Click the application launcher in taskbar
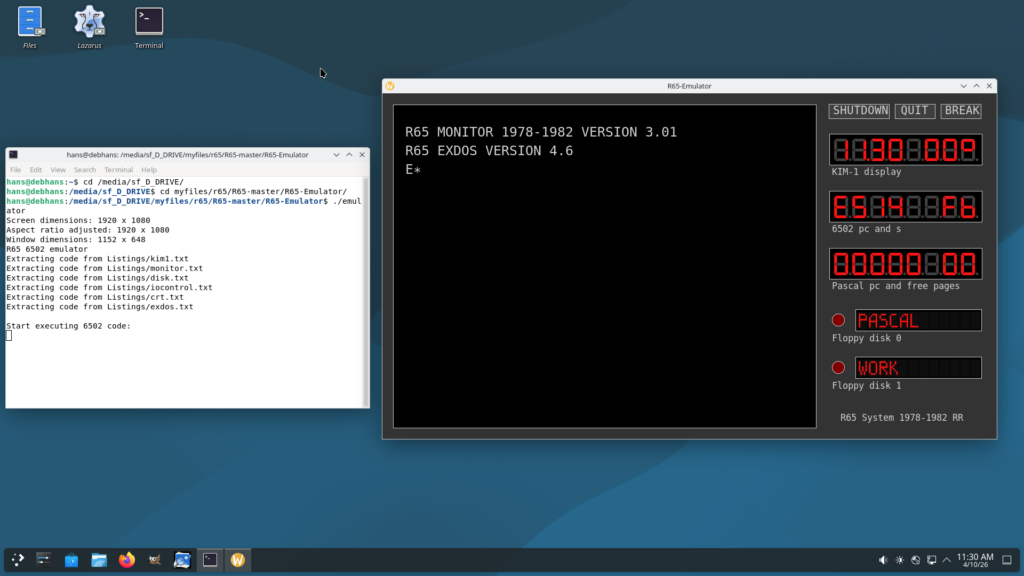Screen dimensions: 1024x576 pyautogui.click(x=18, y=560)
